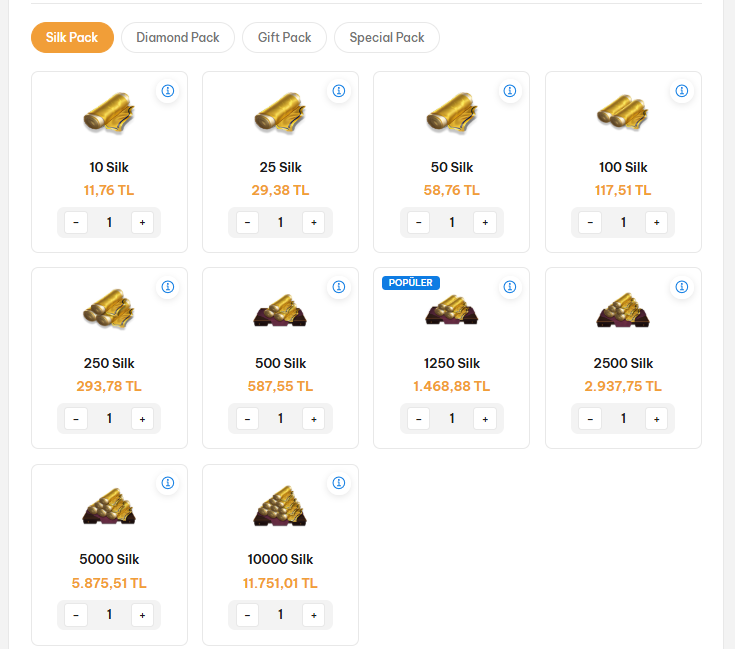Click info icon on 2500 Silk pack
735x649 pixels.
pyautogui.click(x=682, y=287)
